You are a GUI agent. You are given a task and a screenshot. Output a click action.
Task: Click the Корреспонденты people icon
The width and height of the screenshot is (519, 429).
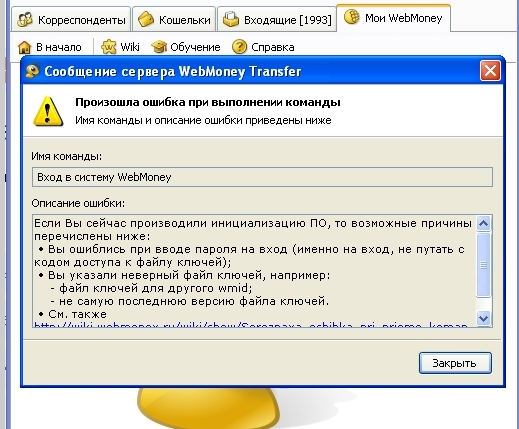25,20
